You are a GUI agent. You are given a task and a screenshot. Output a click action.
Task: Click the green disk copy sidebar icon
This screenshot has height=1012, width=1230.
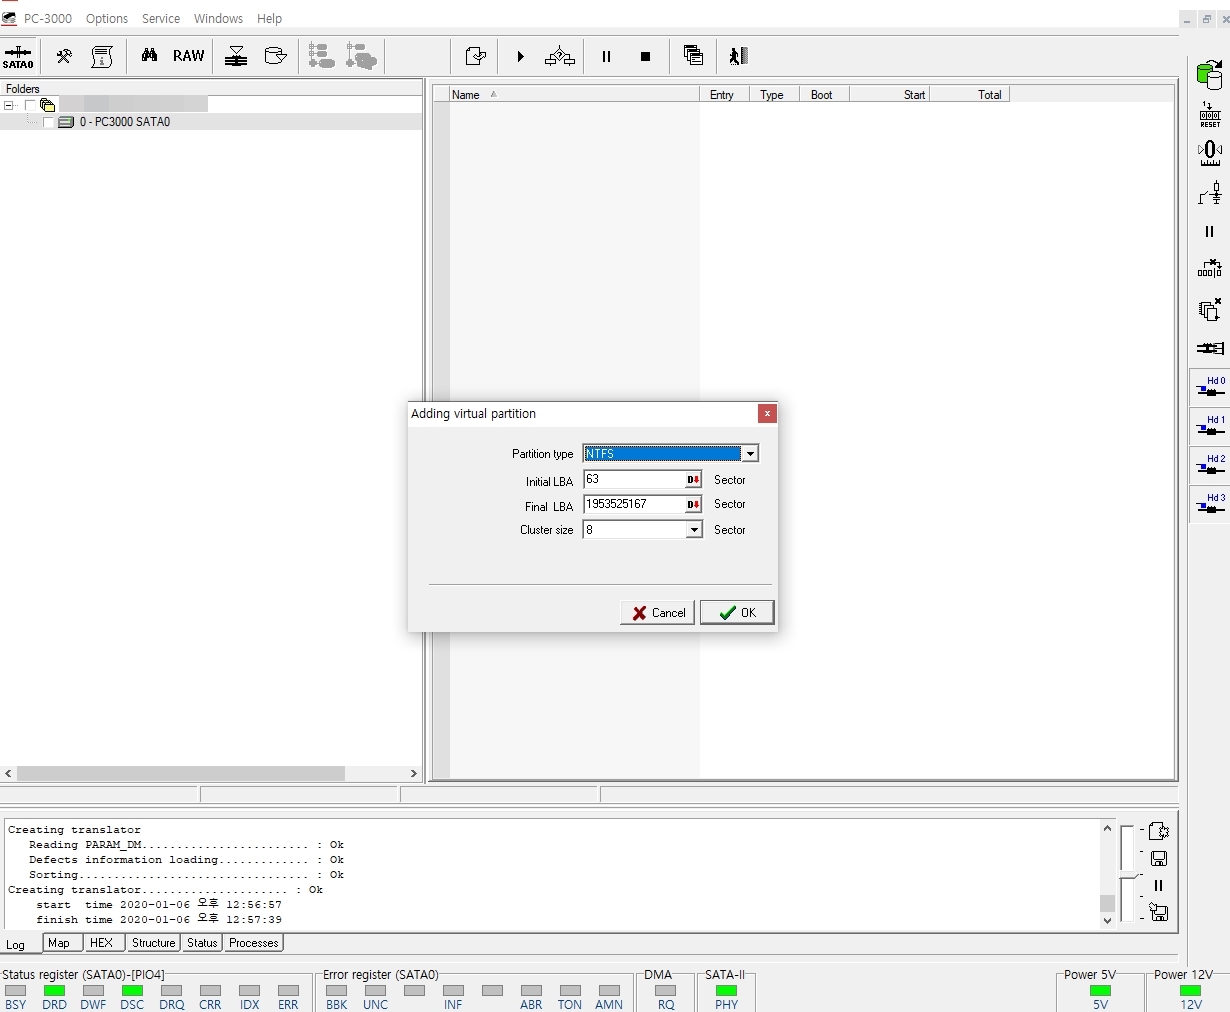coord(1210,75)
